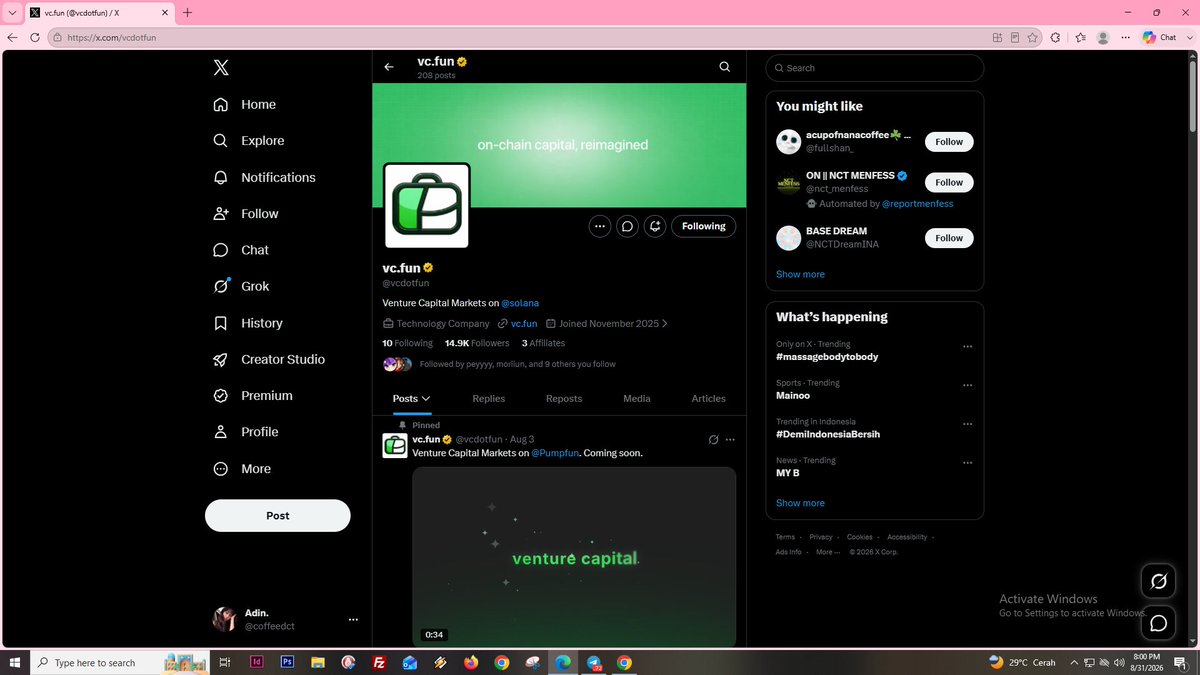Open browser tab list chevron
The image size is (1200, 675).
pyautogui.click(x=11, y=12)
